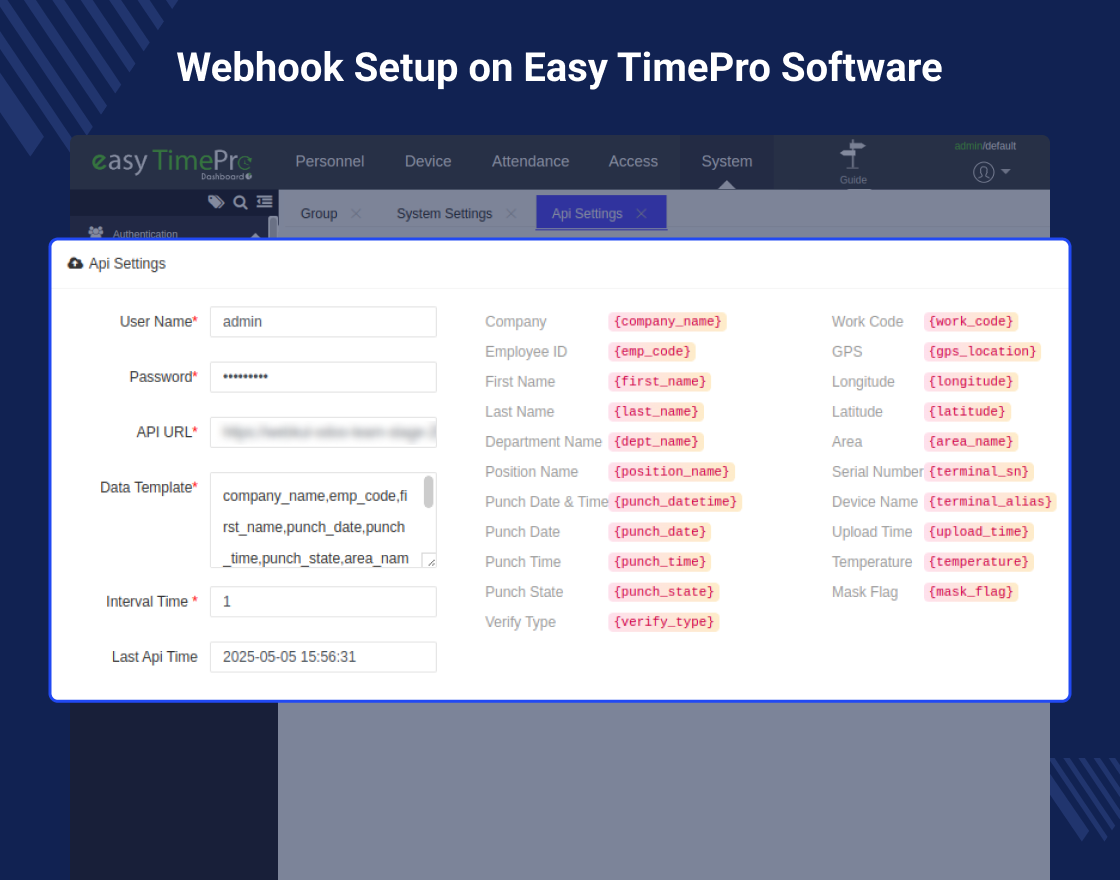
Task: Click the {last_name} tag
Action: [656, 411]
